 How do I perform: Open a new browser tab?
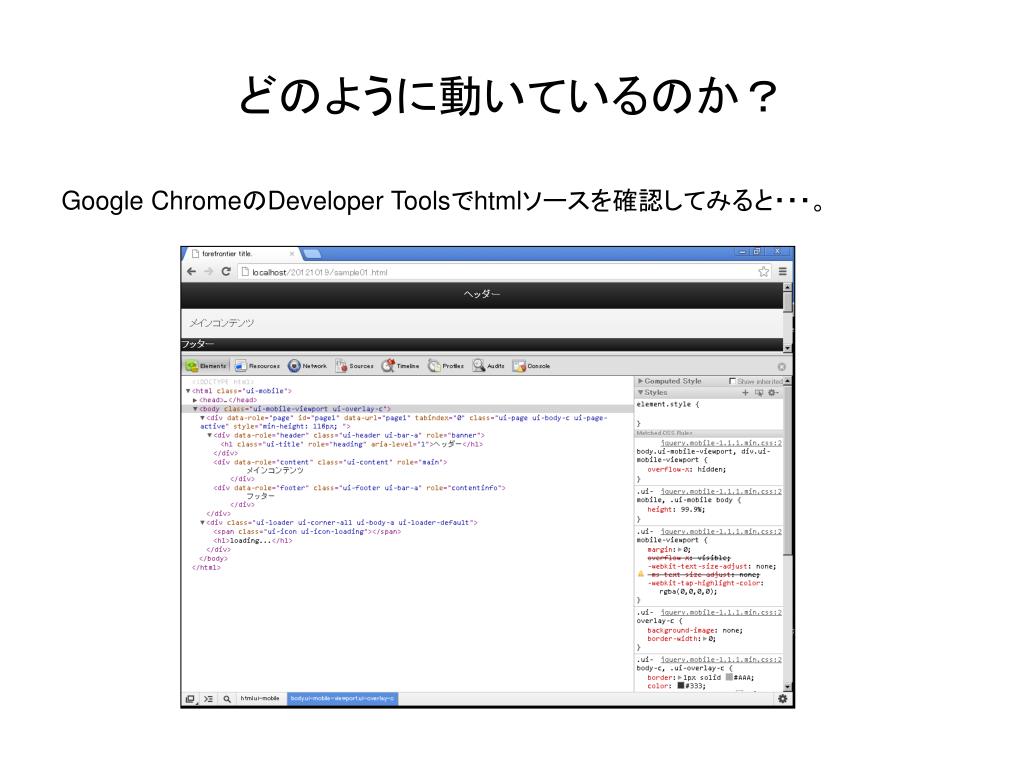[312, 253]
